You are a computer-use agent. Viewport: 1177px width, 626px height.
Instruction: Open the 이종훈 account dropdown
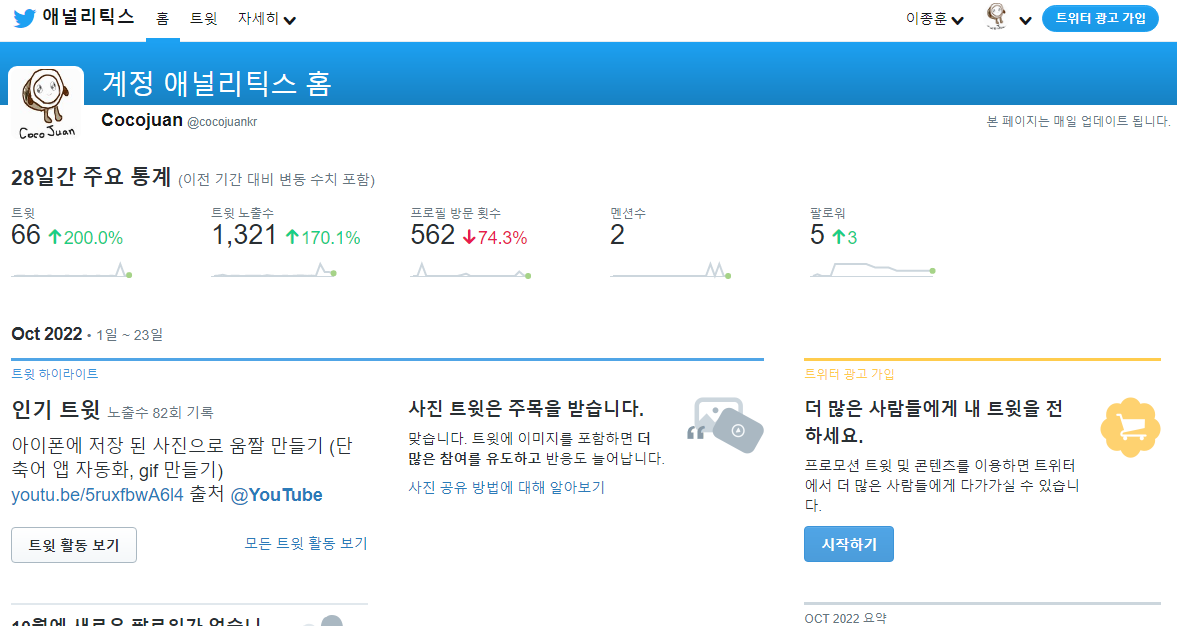pyautogui.click(x=935, y=19)
